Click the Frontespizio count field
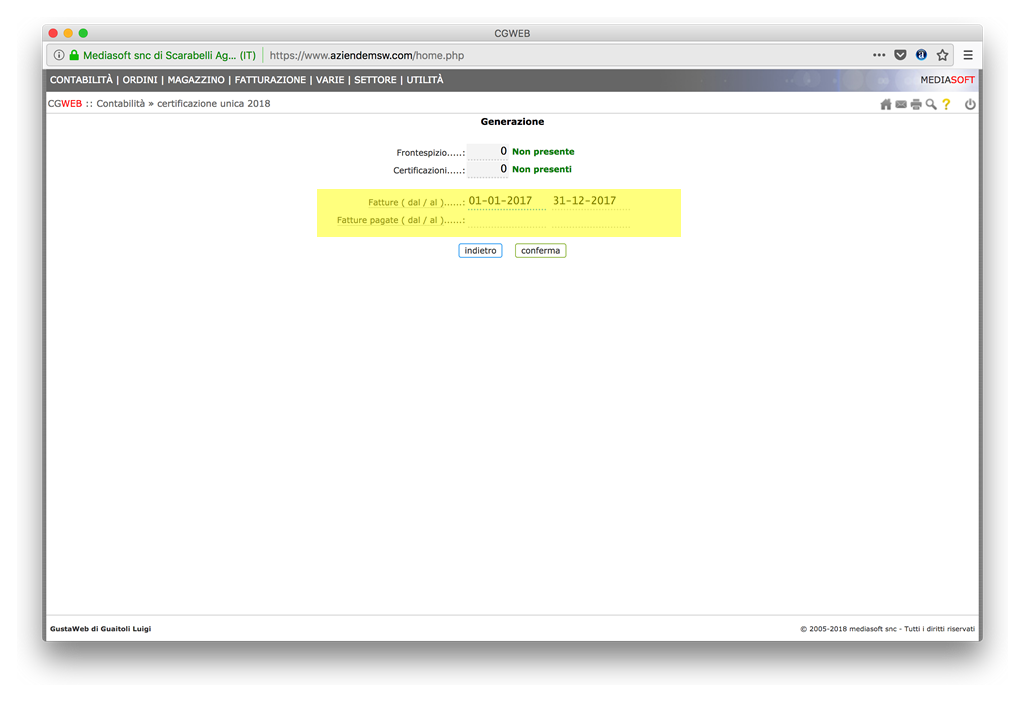Screen dimensions: 1024x701 pos(487,152)
